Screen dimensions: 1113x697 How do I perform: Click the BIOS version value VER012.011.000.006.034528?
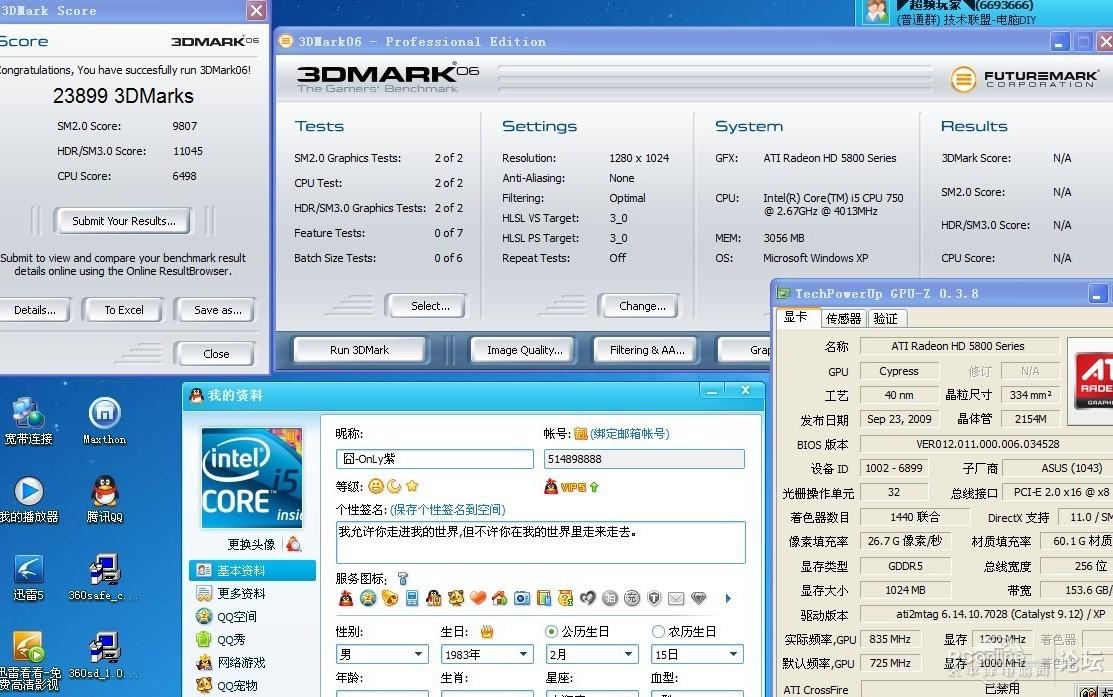pyautogui.click(x=987, y=444)
